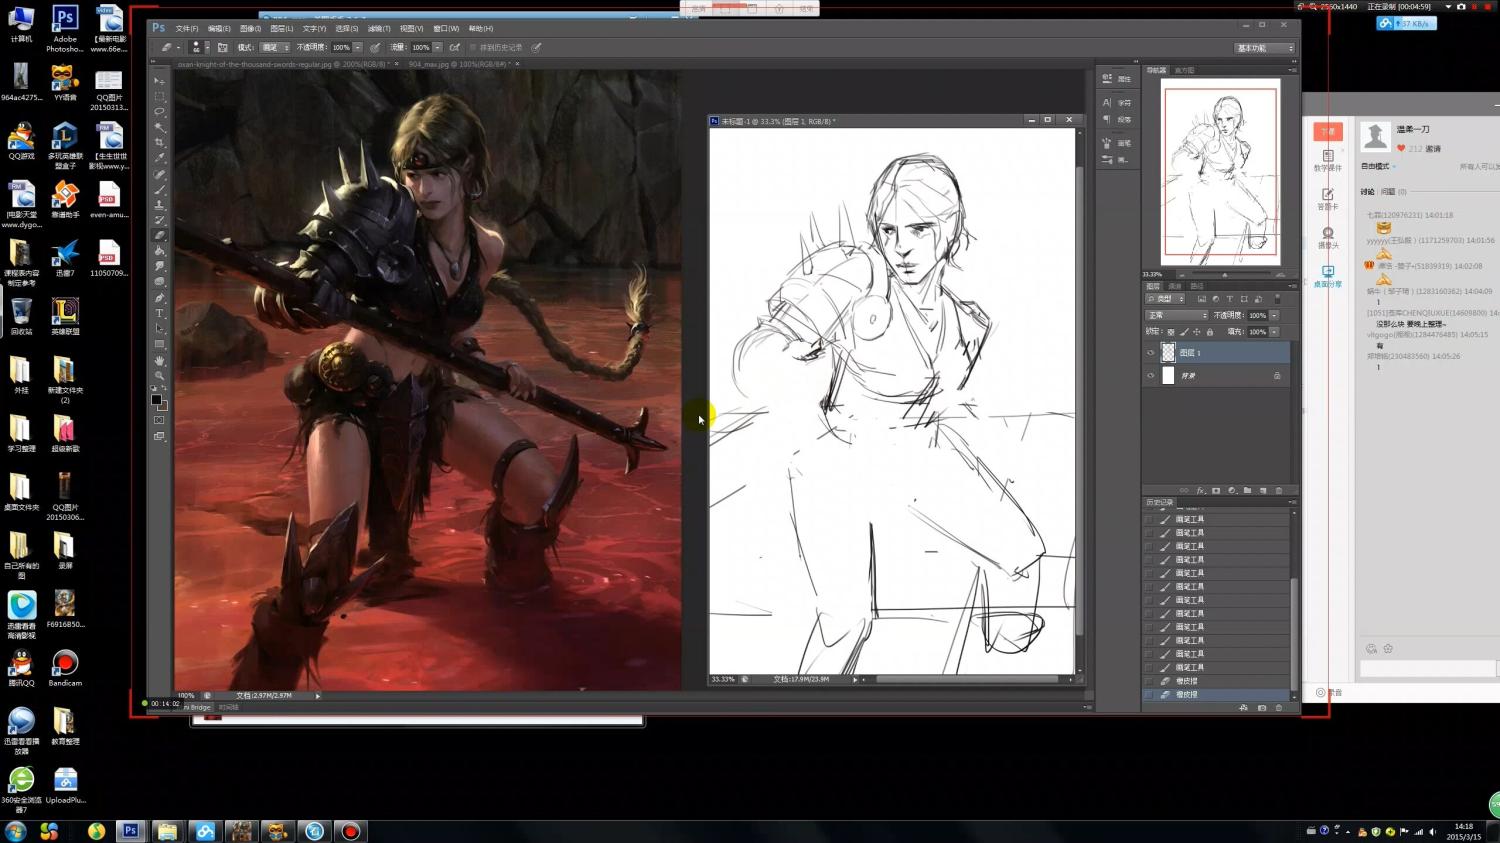Select the Crop tool
The image size is (1500, 843).
tap(160, 142)
